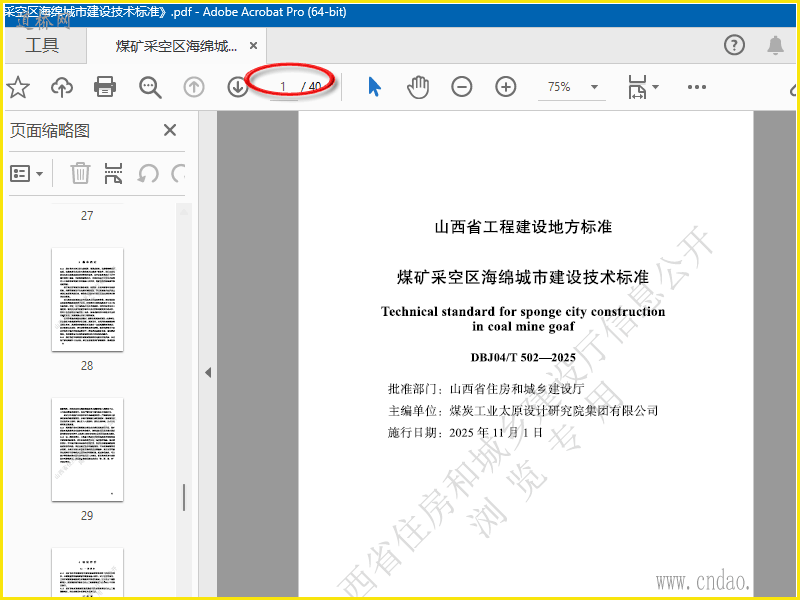
Task: Open the 工具 tab
Action: [x=42, y=45]
